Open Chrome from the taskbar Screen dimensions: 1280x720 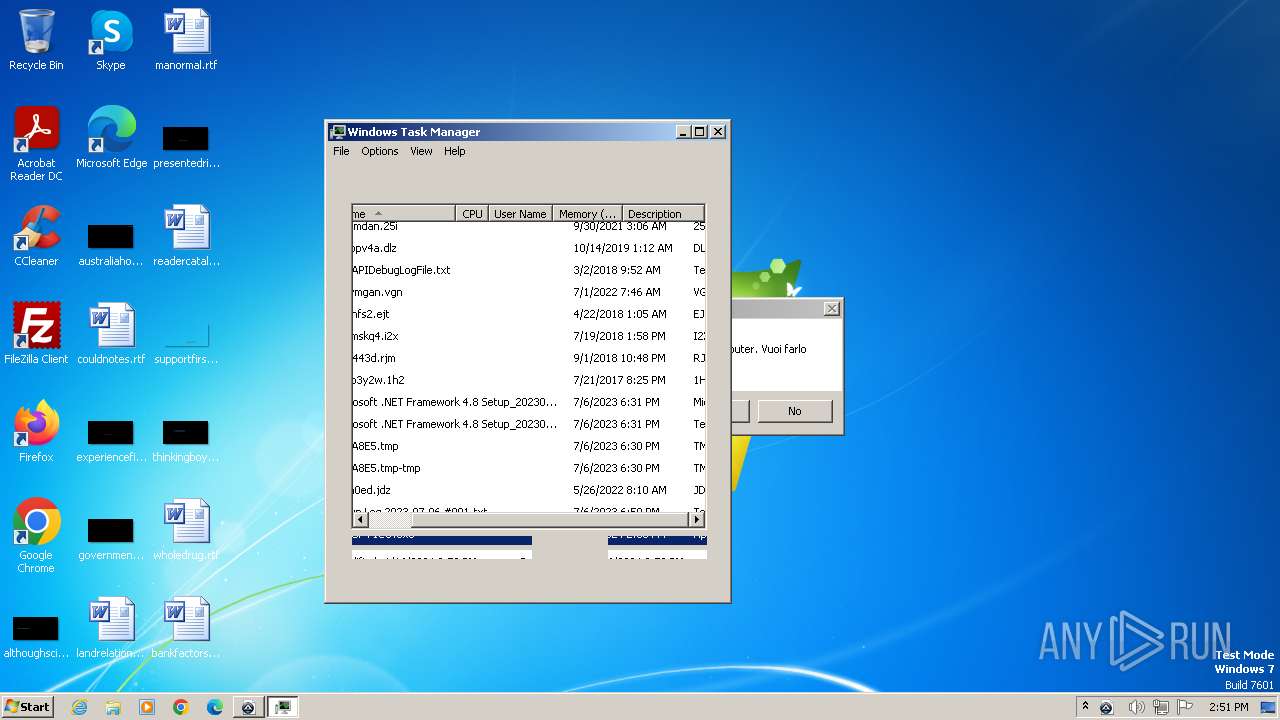click(x=181, y=707)
